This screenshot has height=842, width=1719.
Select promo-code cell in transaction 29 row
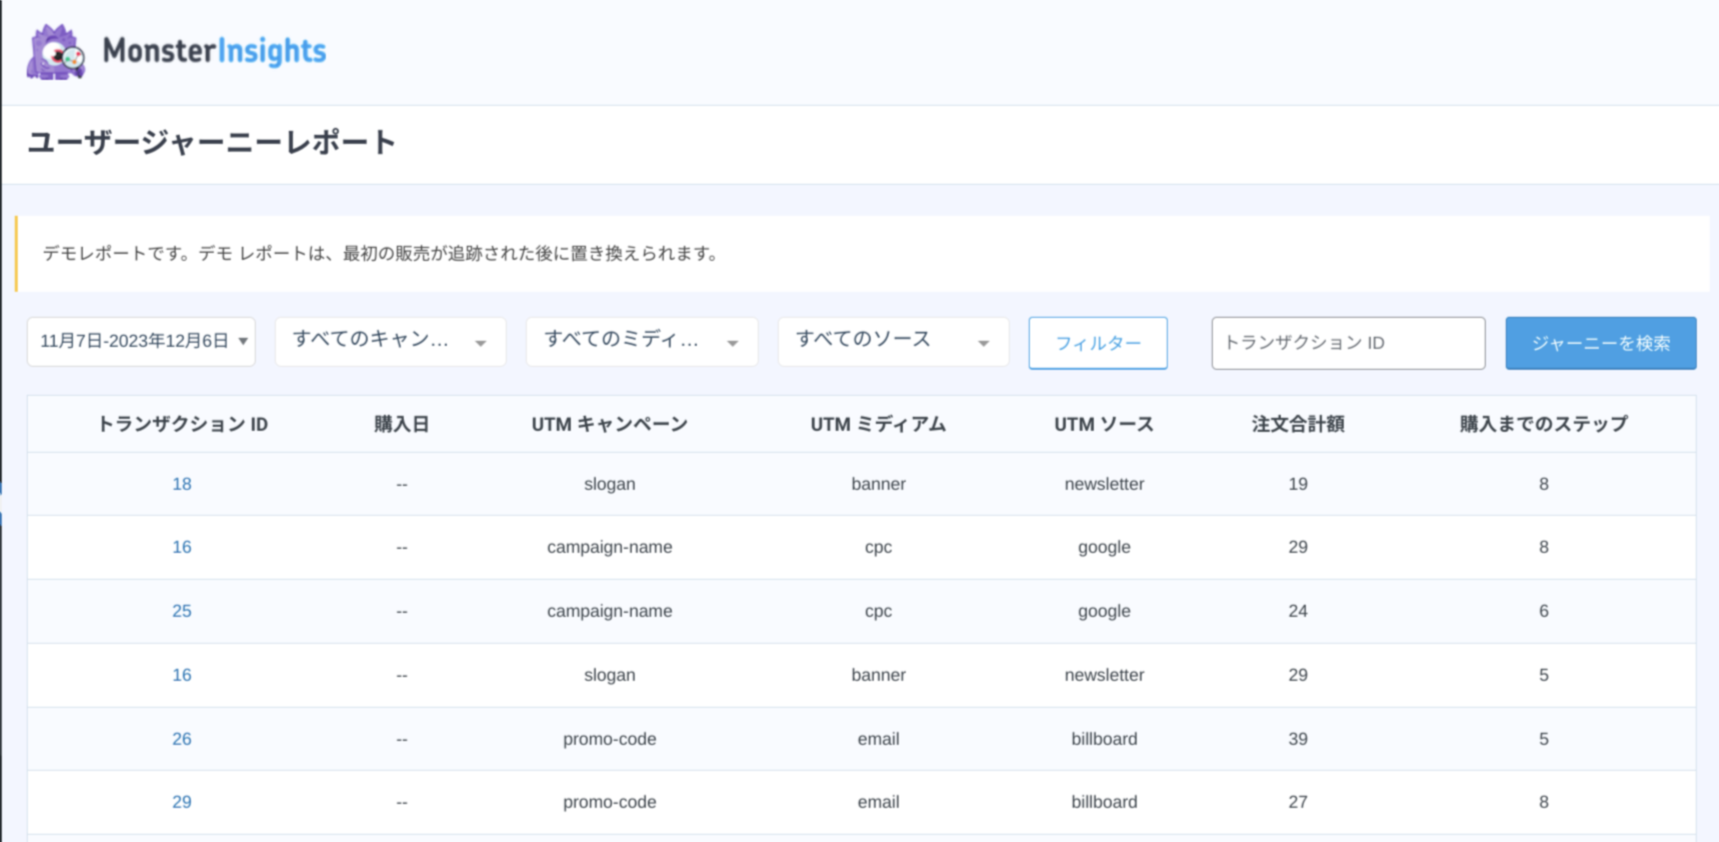[x=609, y=802]
